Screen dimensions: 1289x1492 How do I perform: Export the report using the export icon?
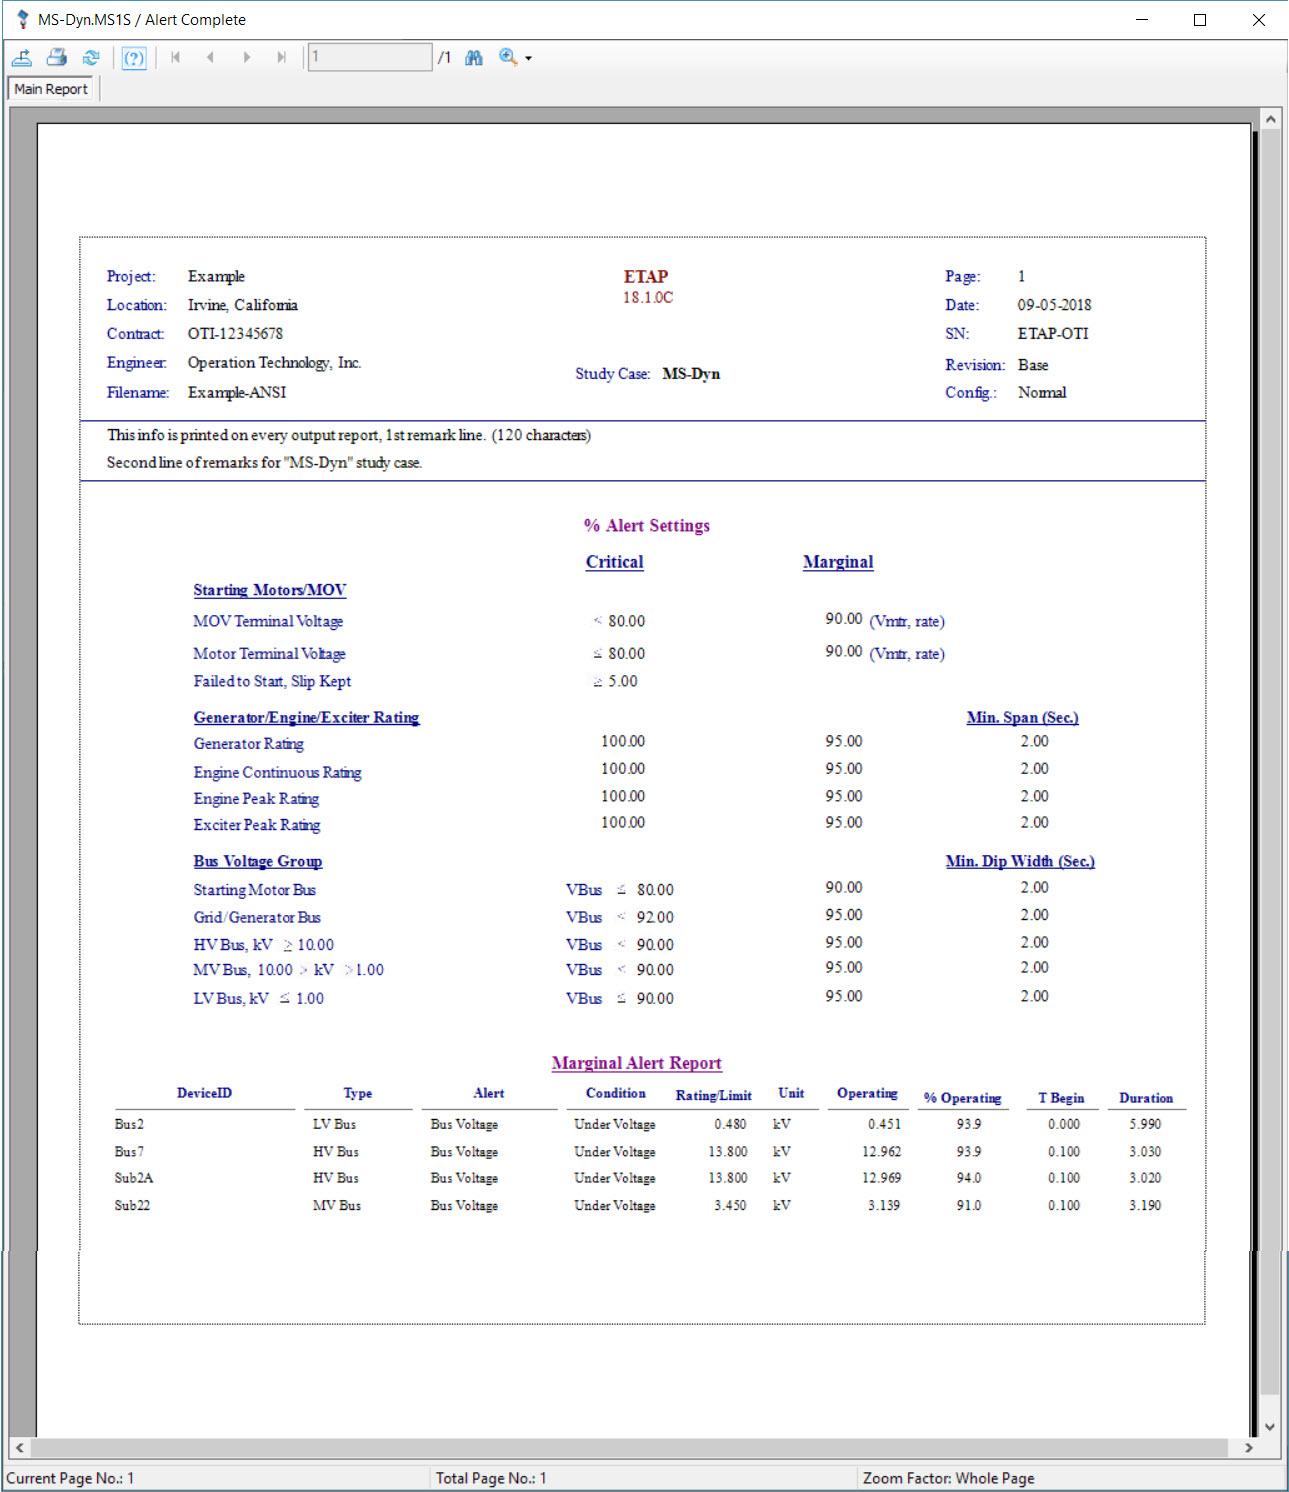coord(22,57)
